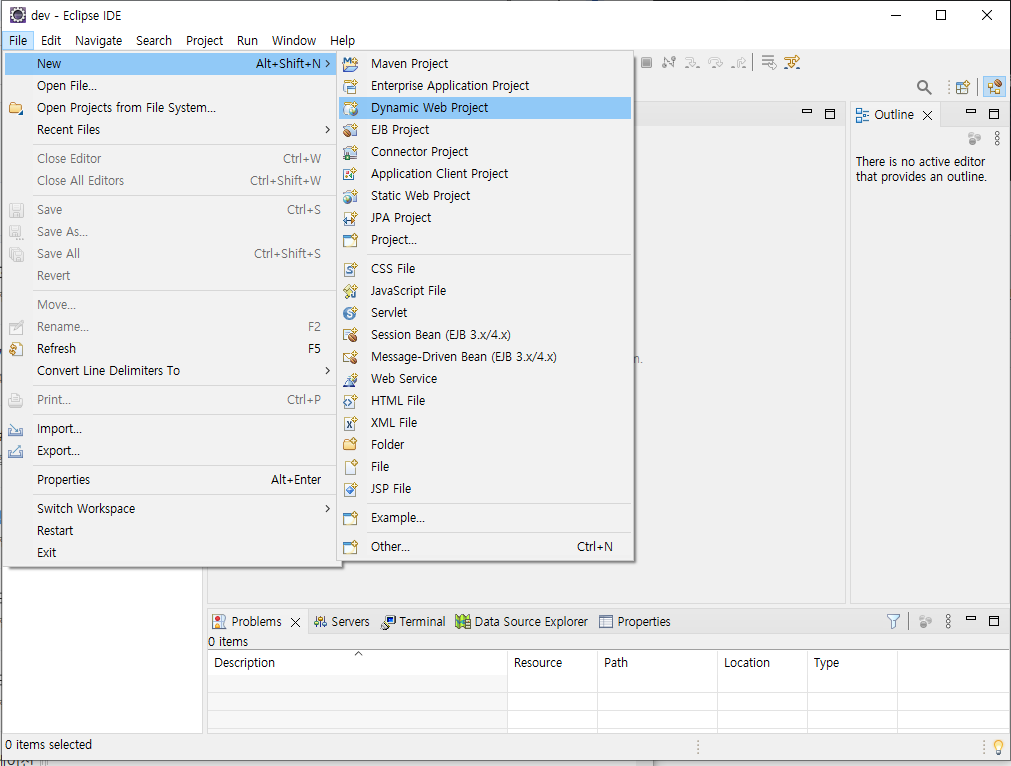Open the Navigate menu
This screenshot has height=766, width=1011.
(99, 41)
